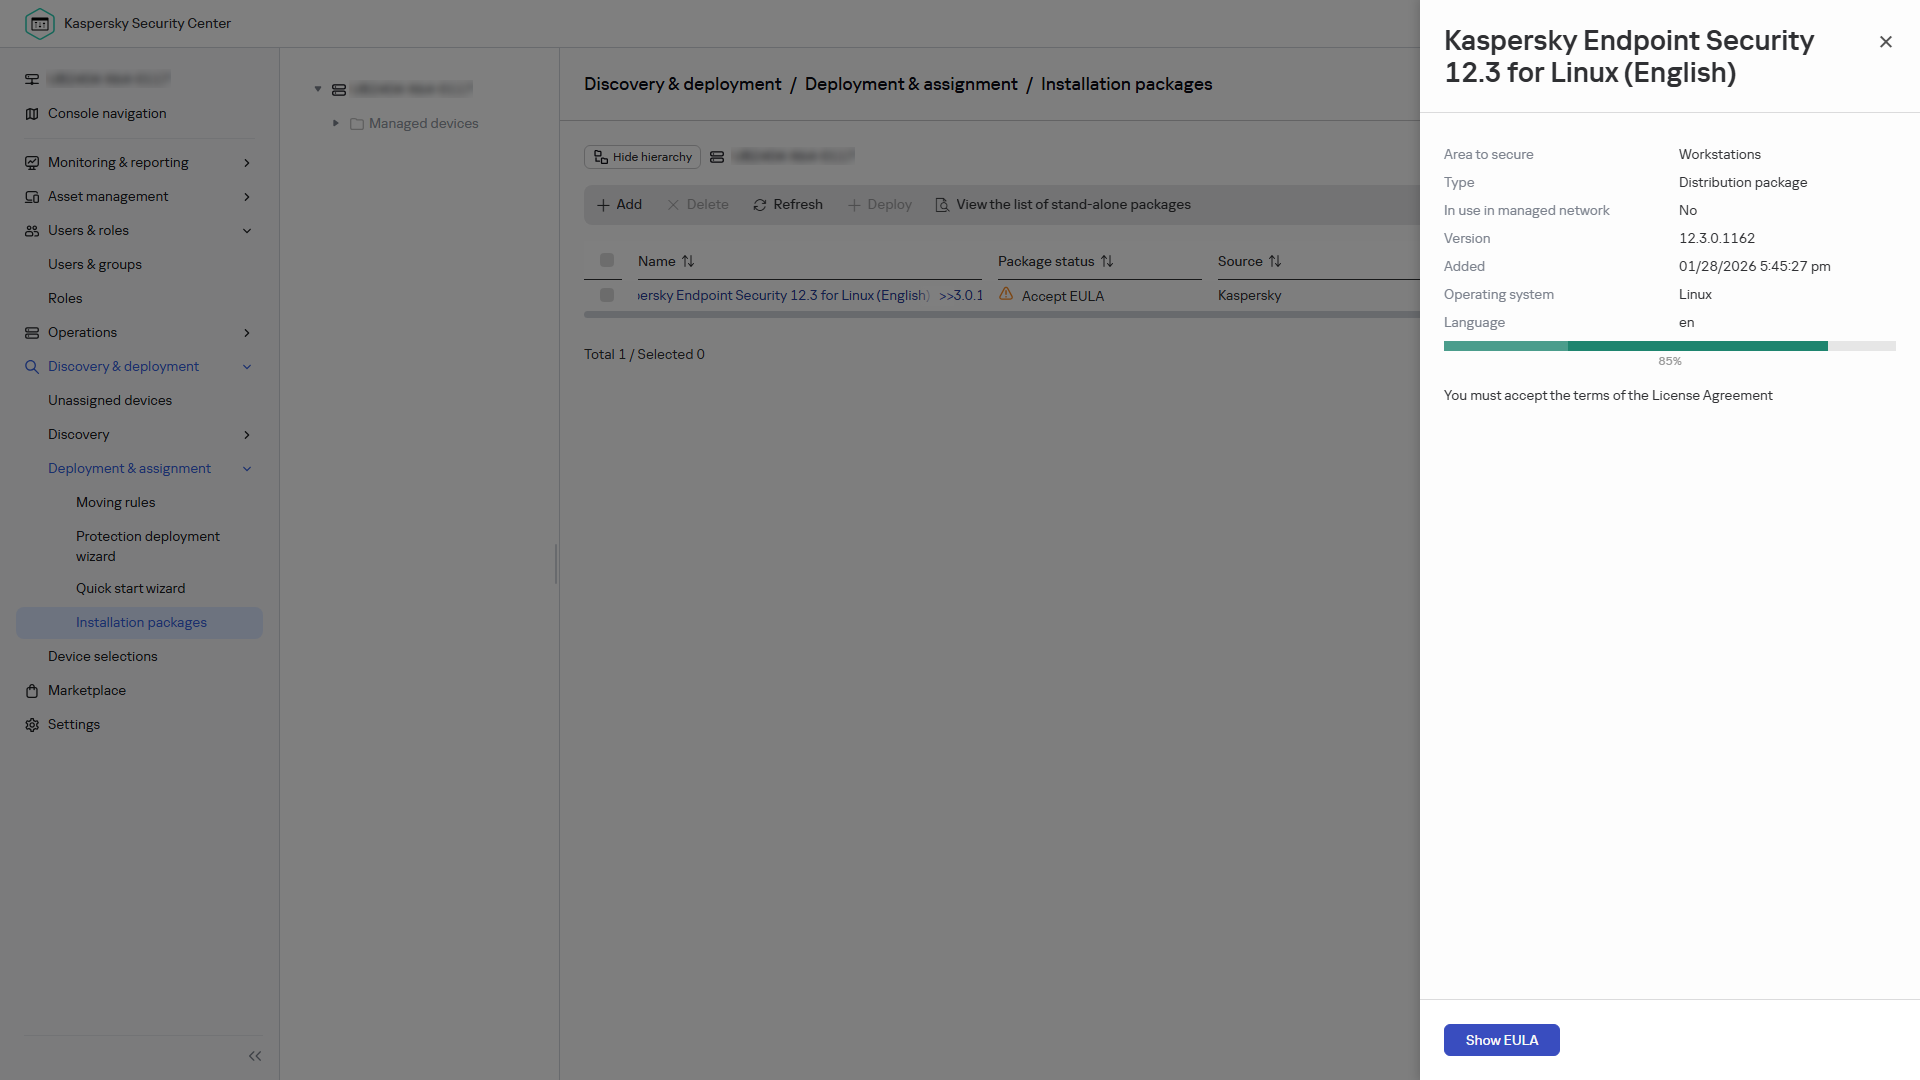Collapse the sidebar with double-chevron icon
Viewport: 1920px width, 1080px height.
point(255,1056)
